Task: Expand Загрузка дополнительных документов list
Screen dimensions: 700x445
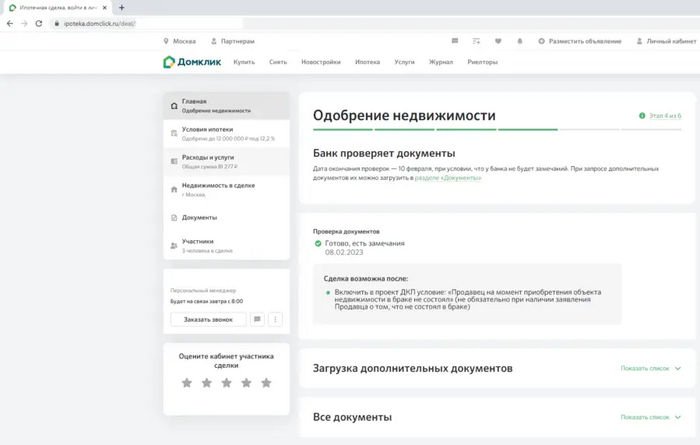Action: tap(650, 369)
